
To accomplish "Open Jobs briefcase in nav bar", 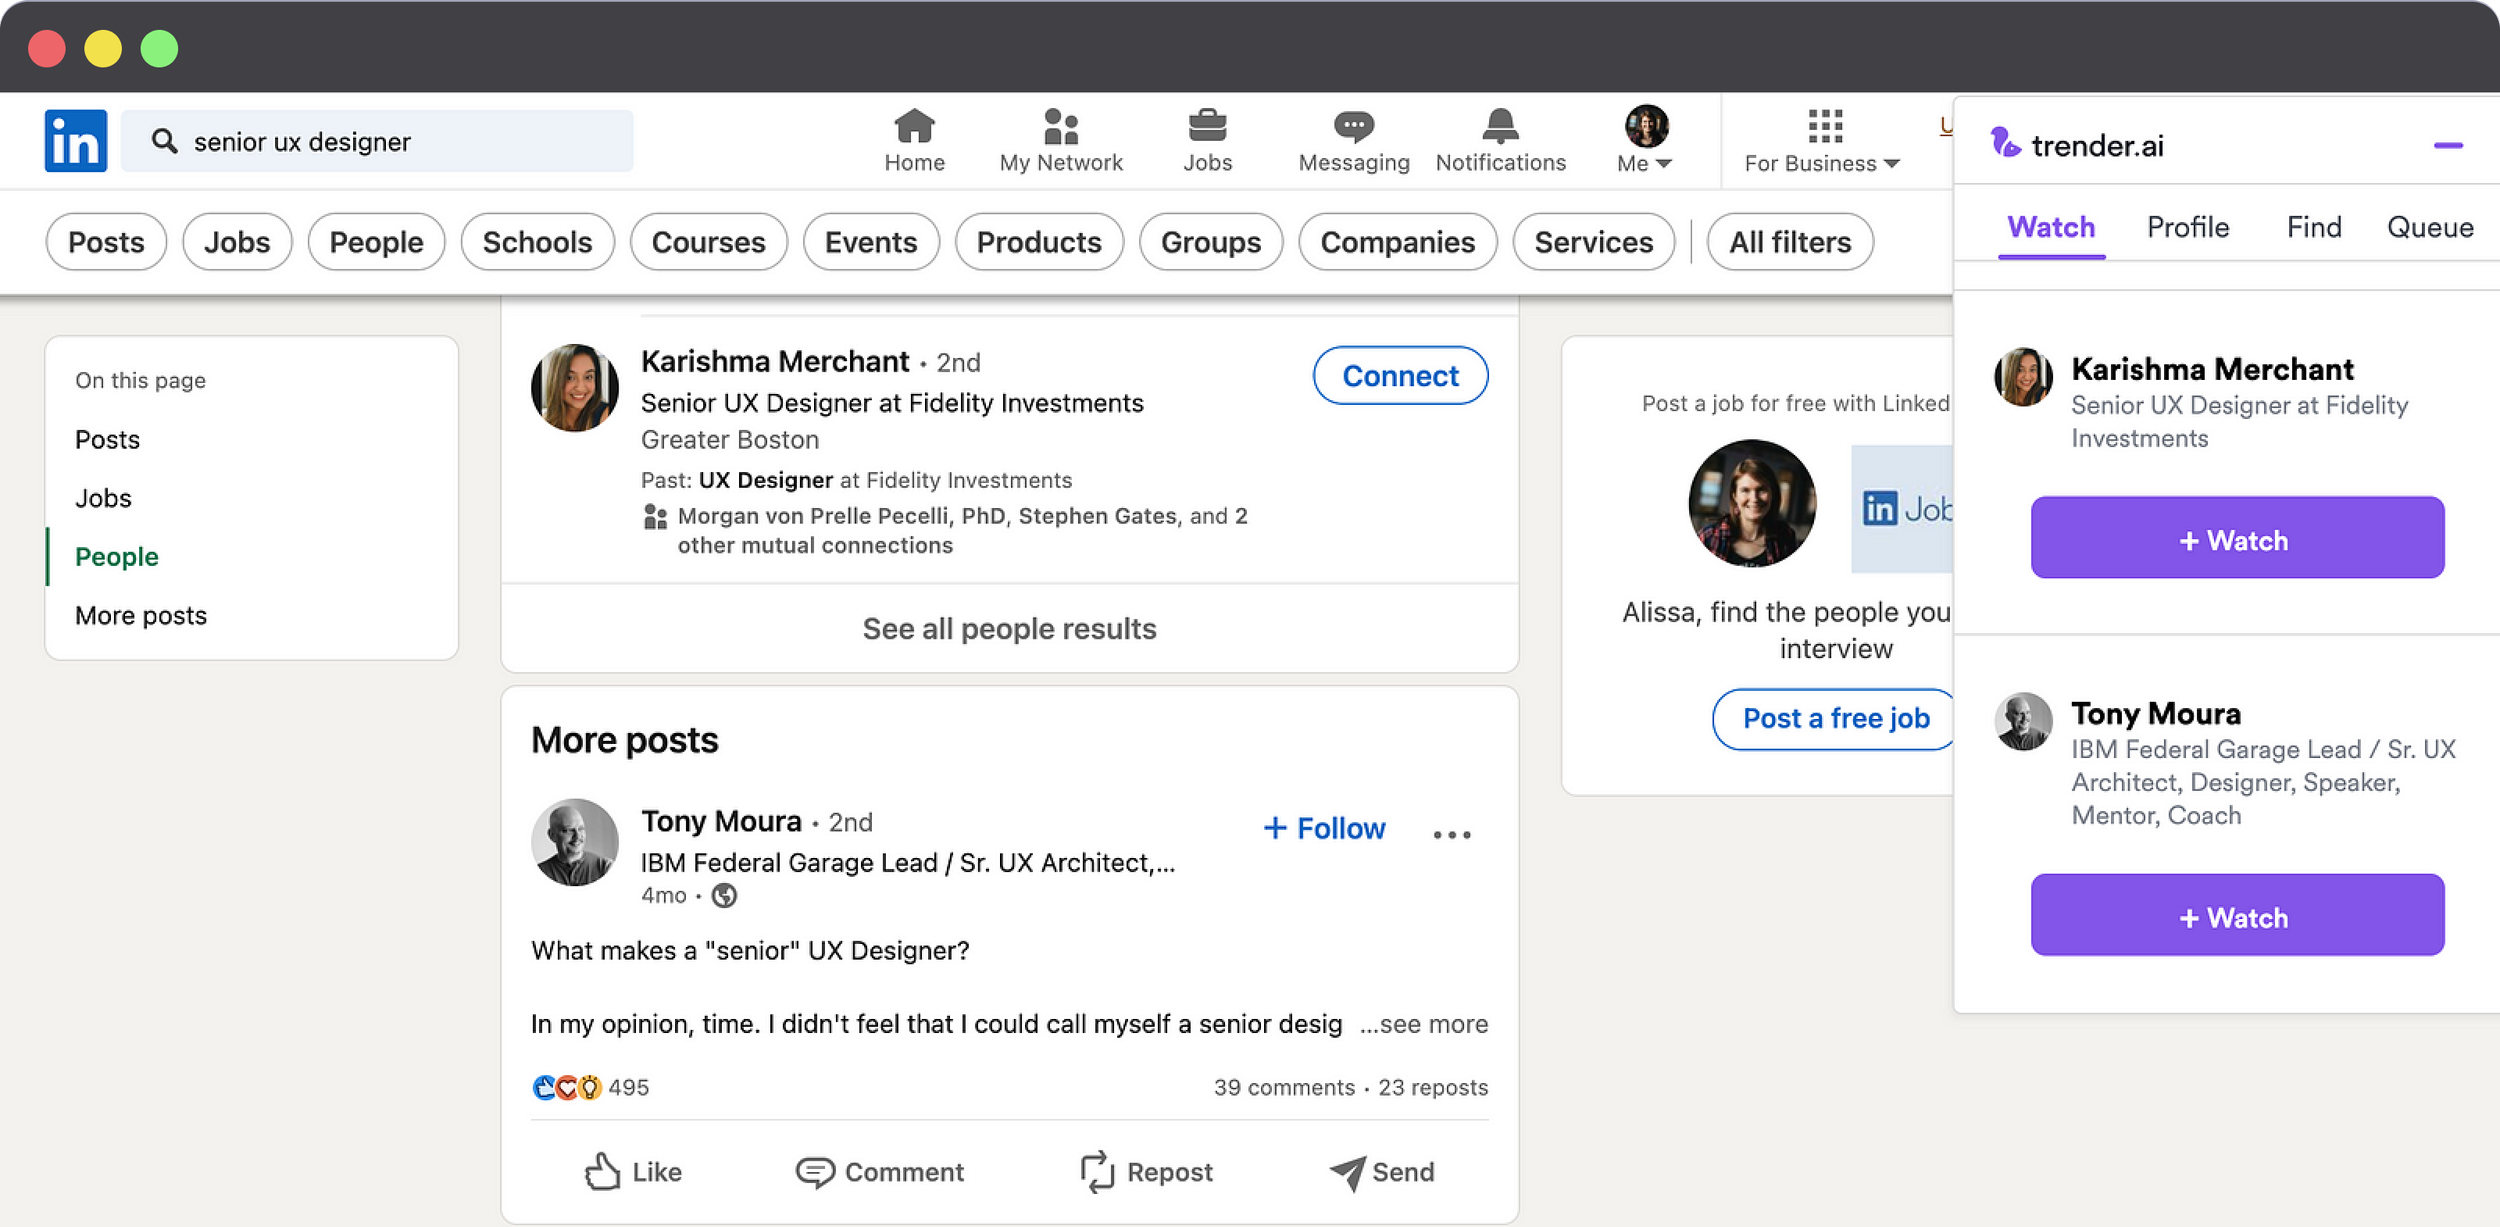I will click(1207, 141).
